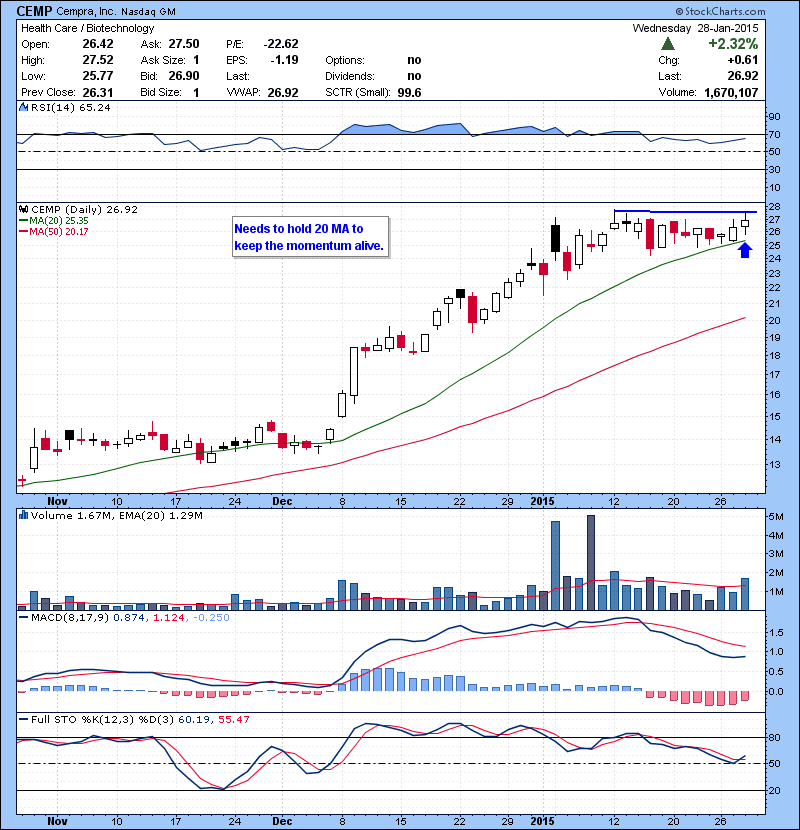
Task: Click the 'Needs to hold 20 MA' annotation box
Action: coord(311,237)
